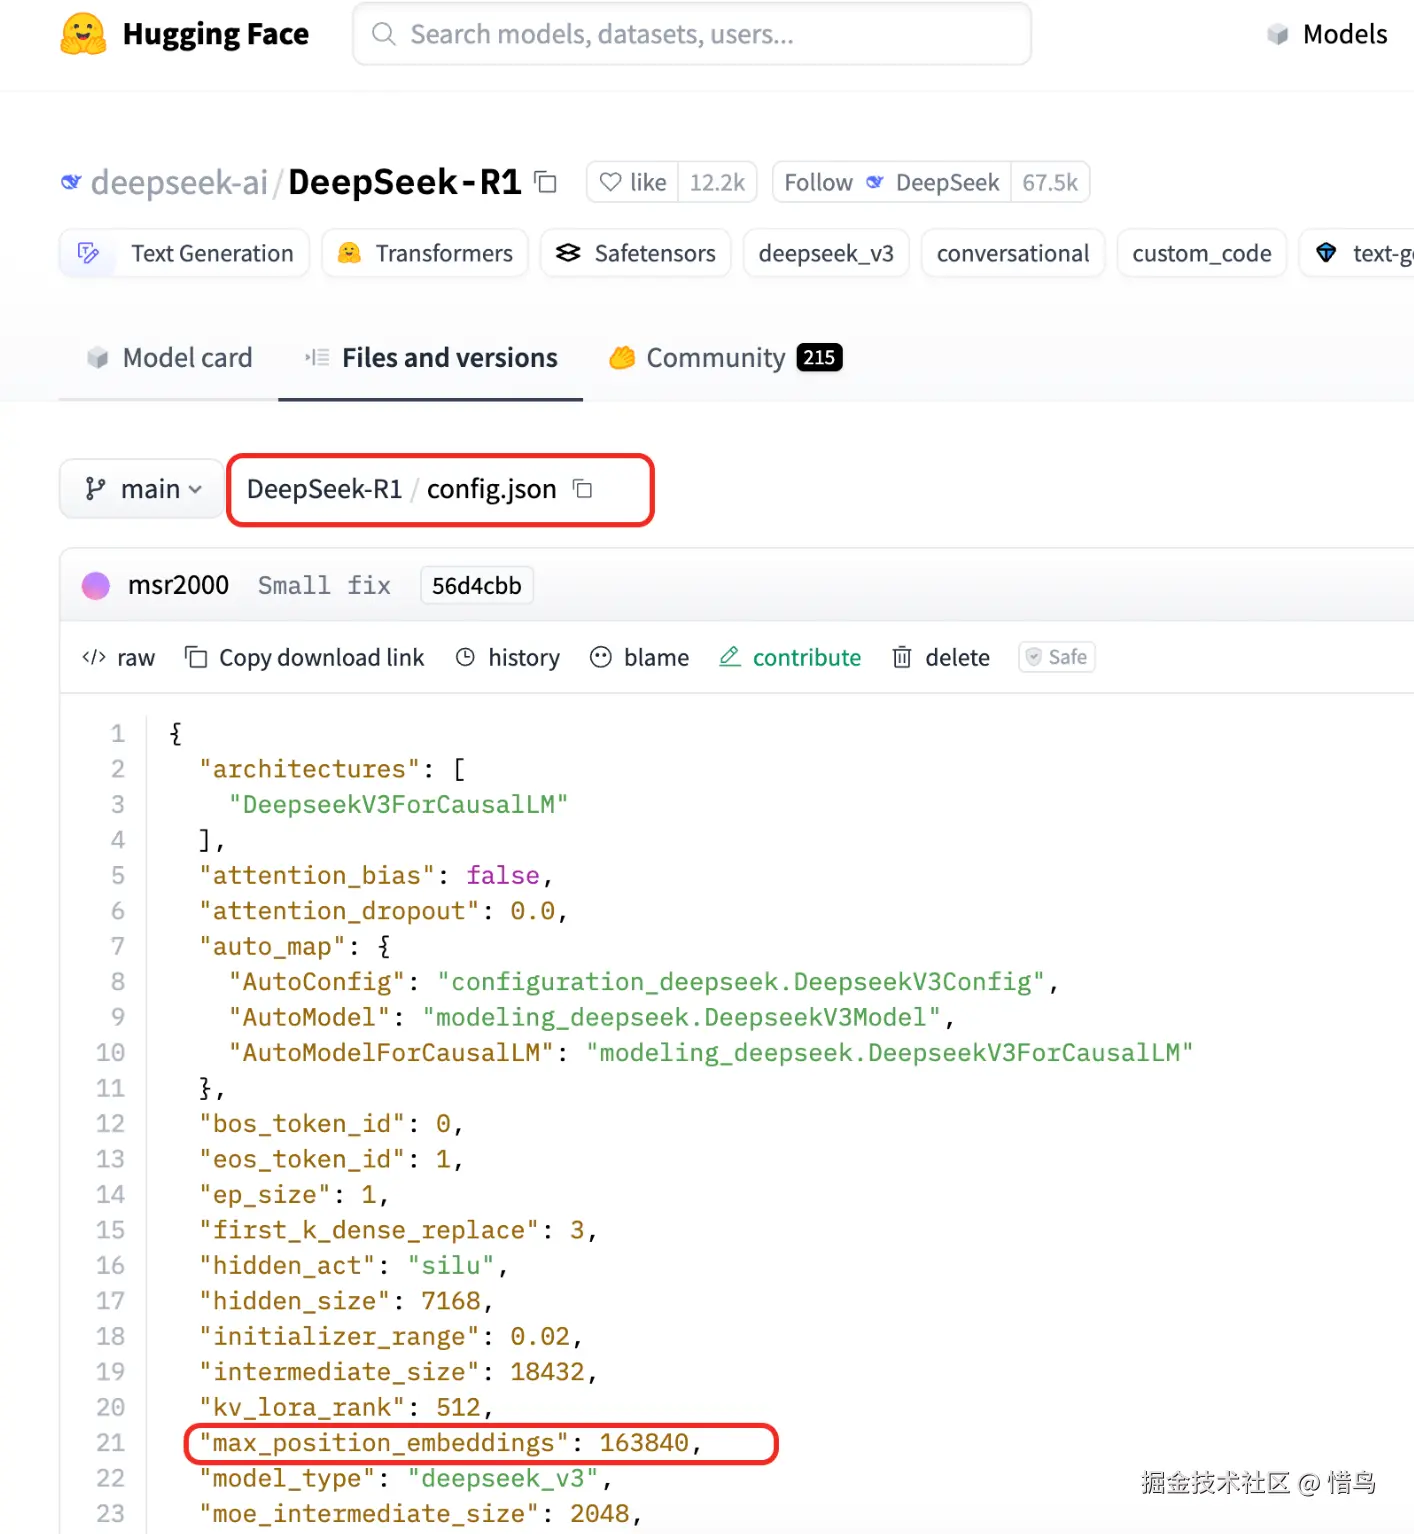Screen dimensions: 1414x1534
Task: Switch to the Model card tab
Action: [169, 358]
